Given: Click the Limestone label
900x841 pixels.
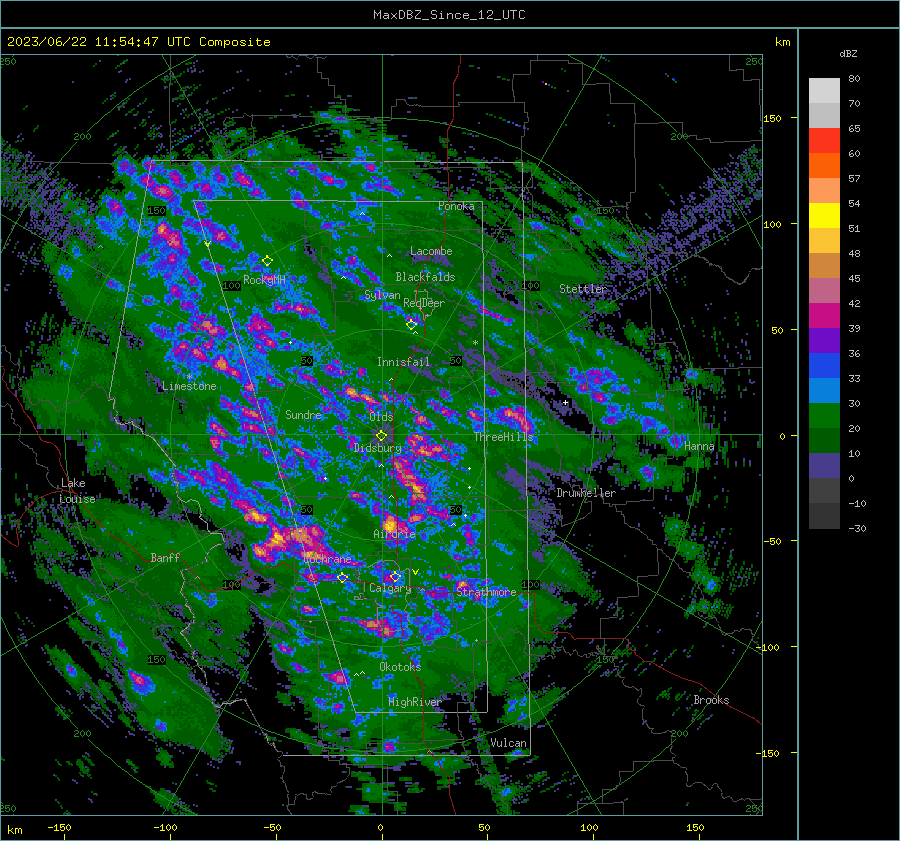Looking at the screenshot, I should point(189,386).
